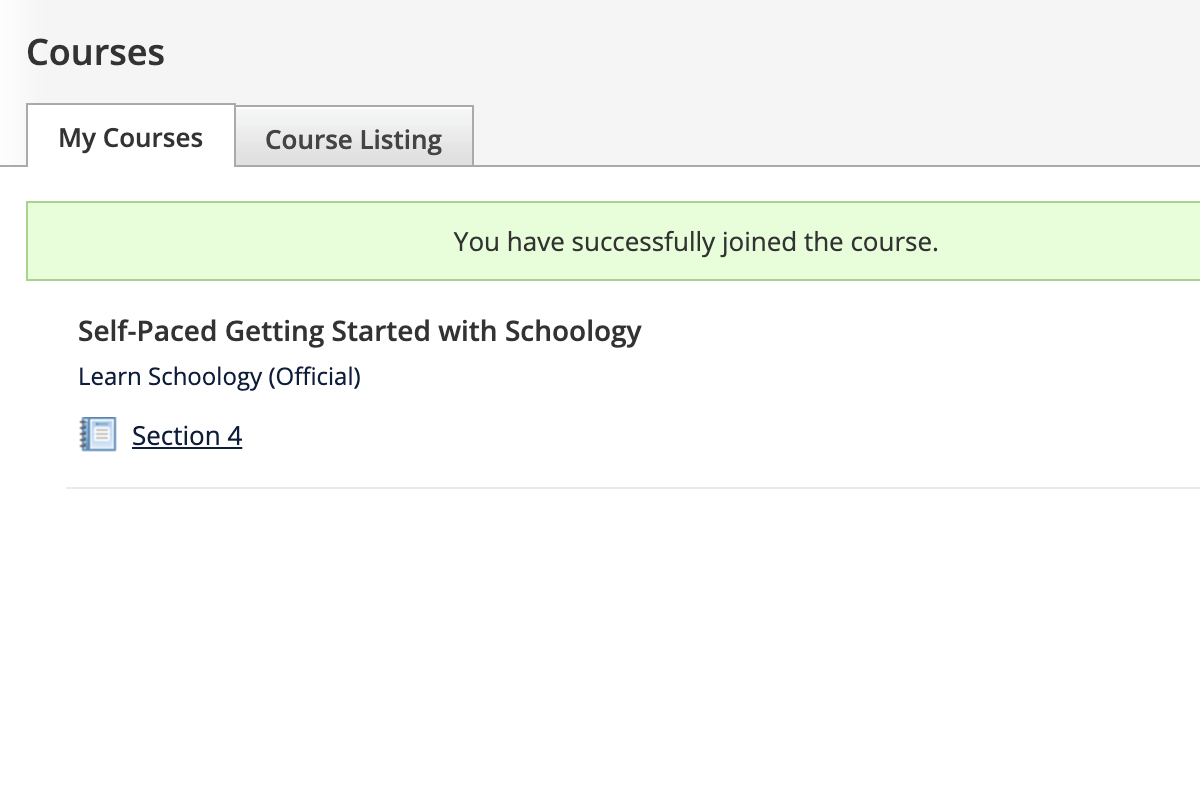Screen dimensions: 1200x811
Task: Click the Courses page heading
Action: pos(96,53)
